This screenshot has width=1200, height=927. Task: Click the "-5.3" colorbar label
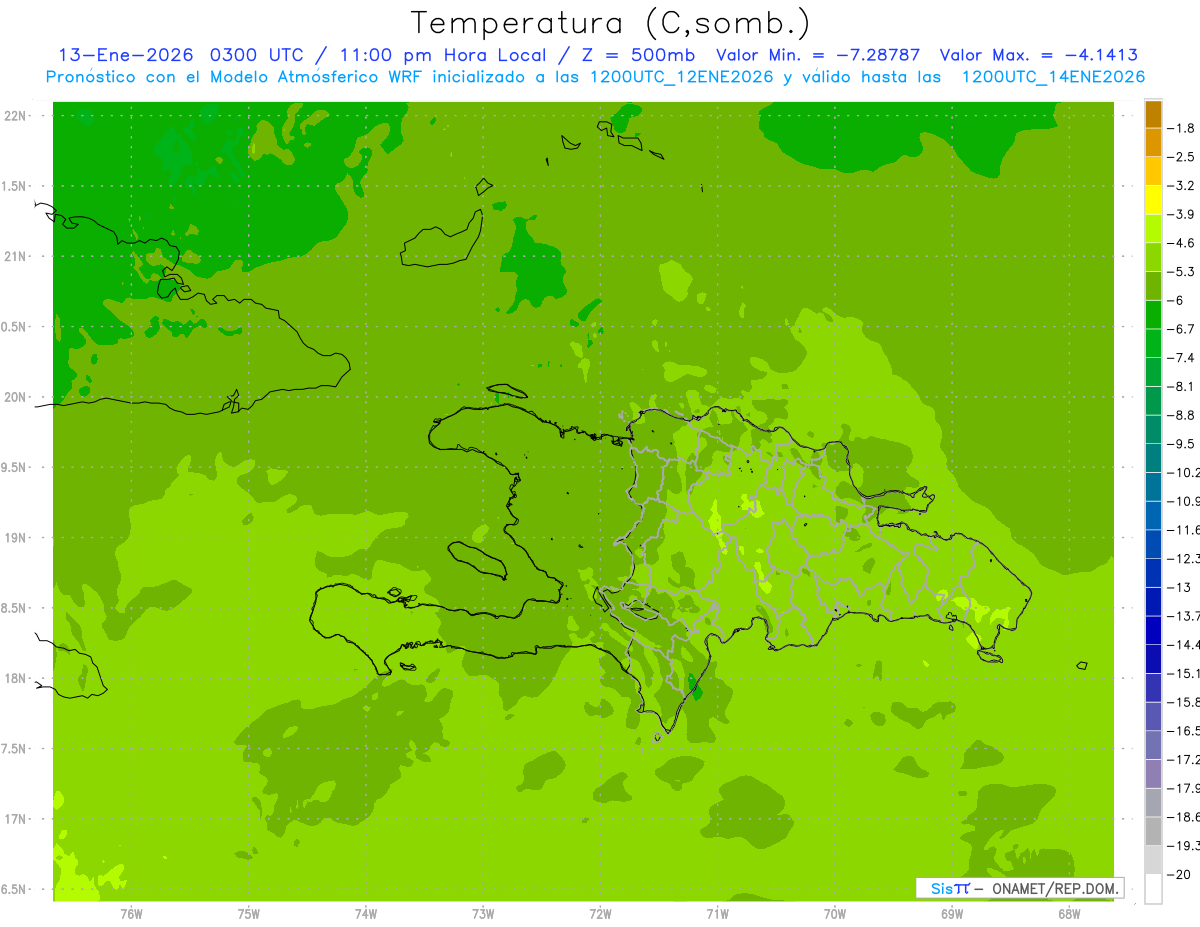[x=1181, y=272]
